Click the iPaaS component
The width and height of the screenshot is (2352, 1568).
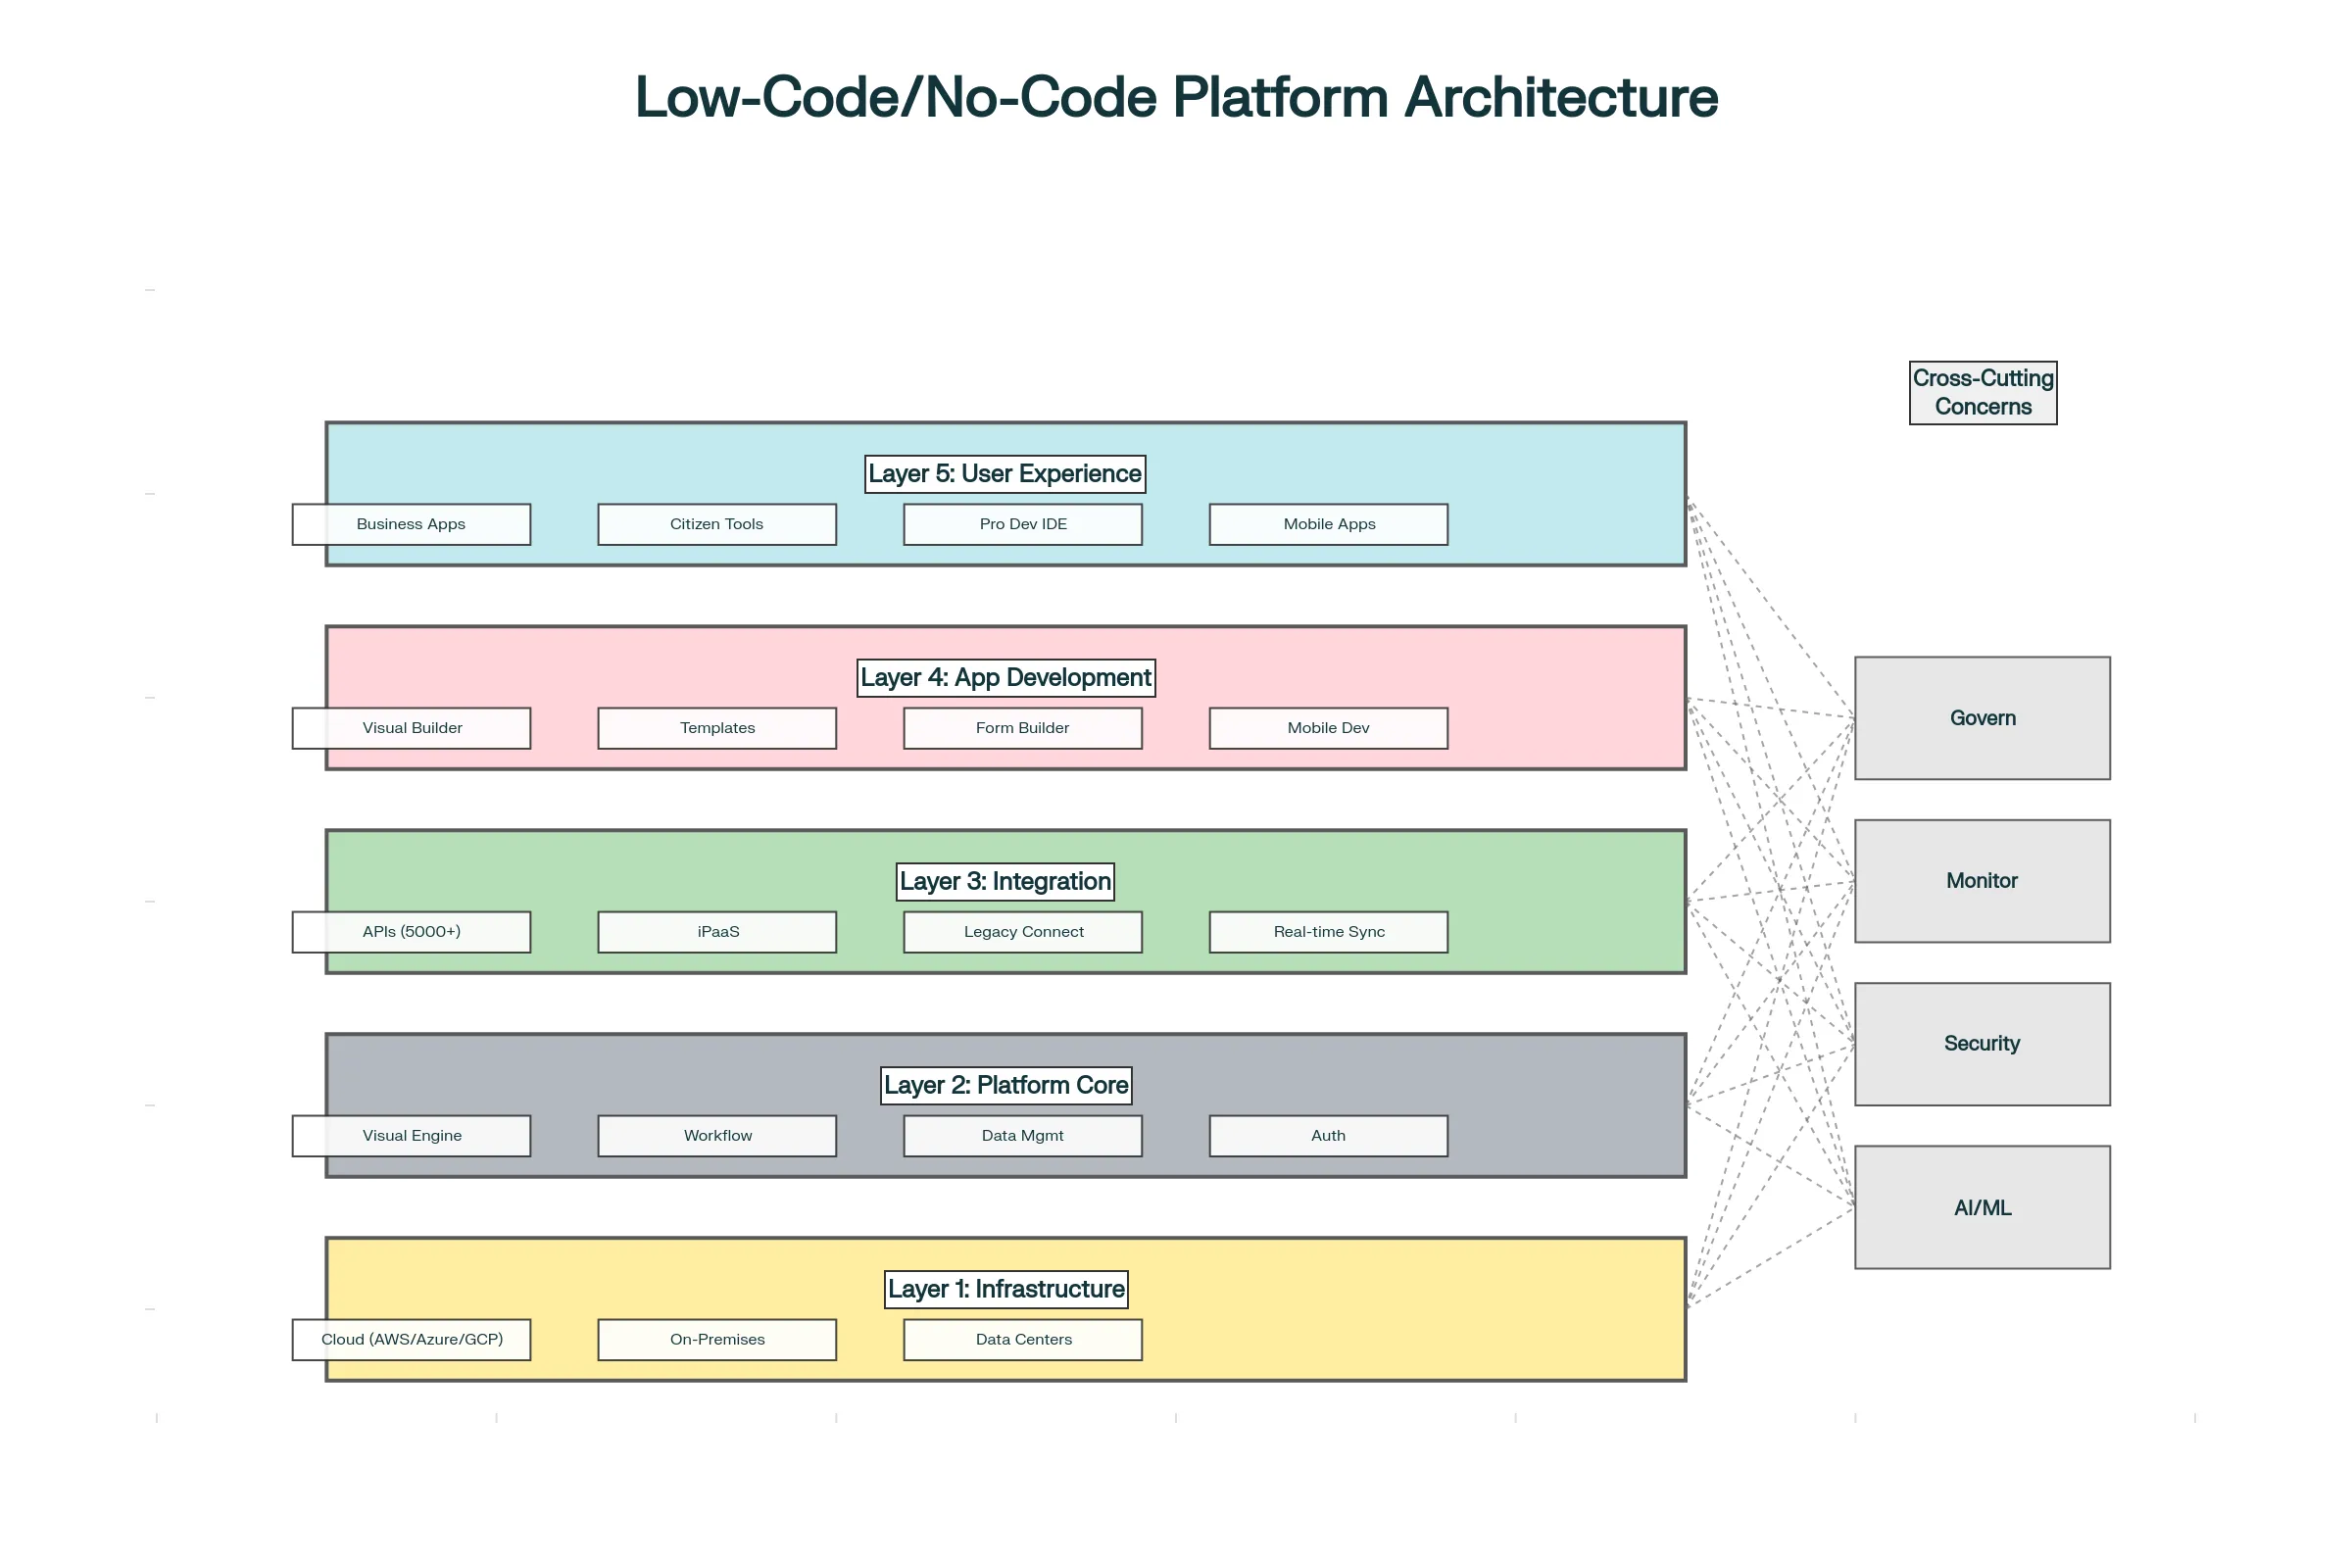(716, 931)
